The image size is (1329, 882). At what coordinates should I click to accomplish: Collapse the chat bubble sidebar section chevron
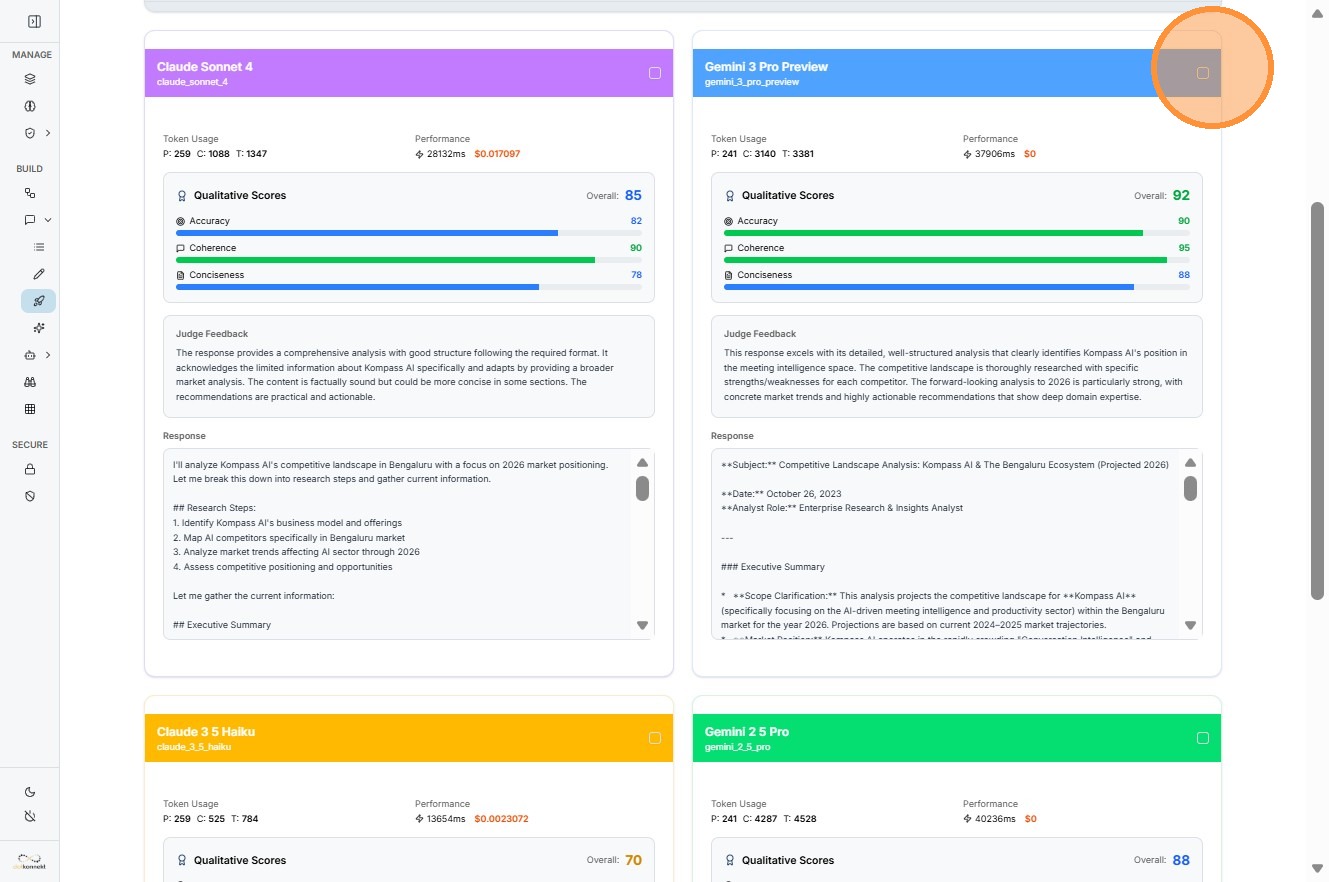click(x=48, y=220)
